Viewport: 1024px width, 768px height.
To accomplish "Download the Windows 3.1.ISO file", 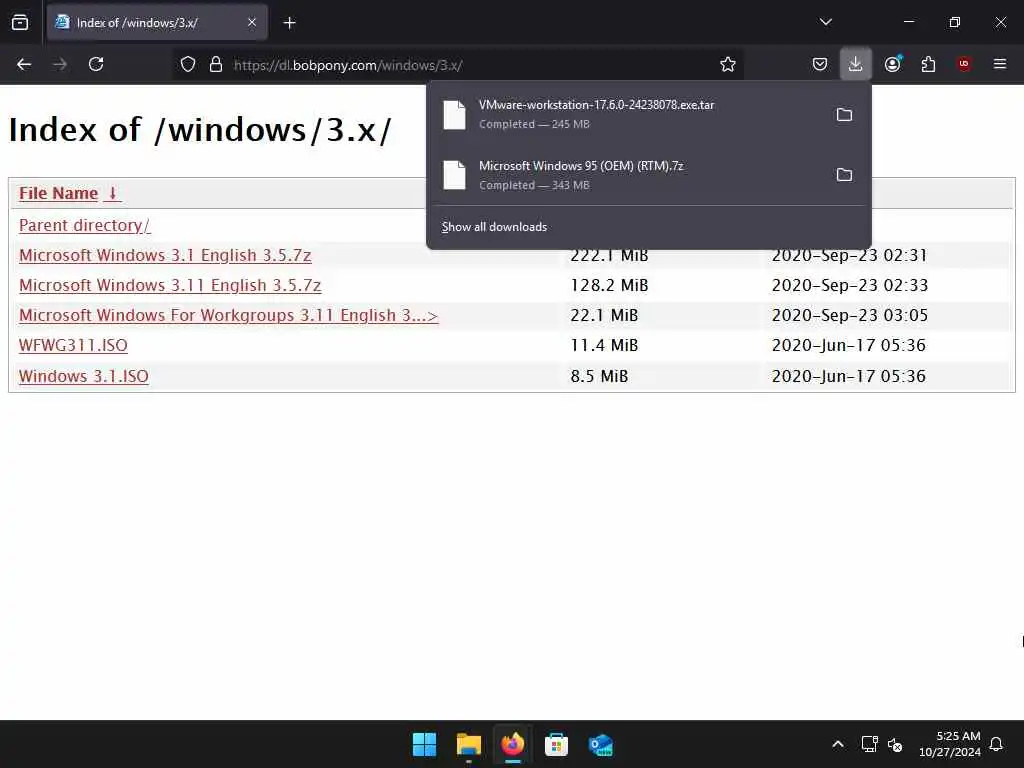I will click(84, 376).
